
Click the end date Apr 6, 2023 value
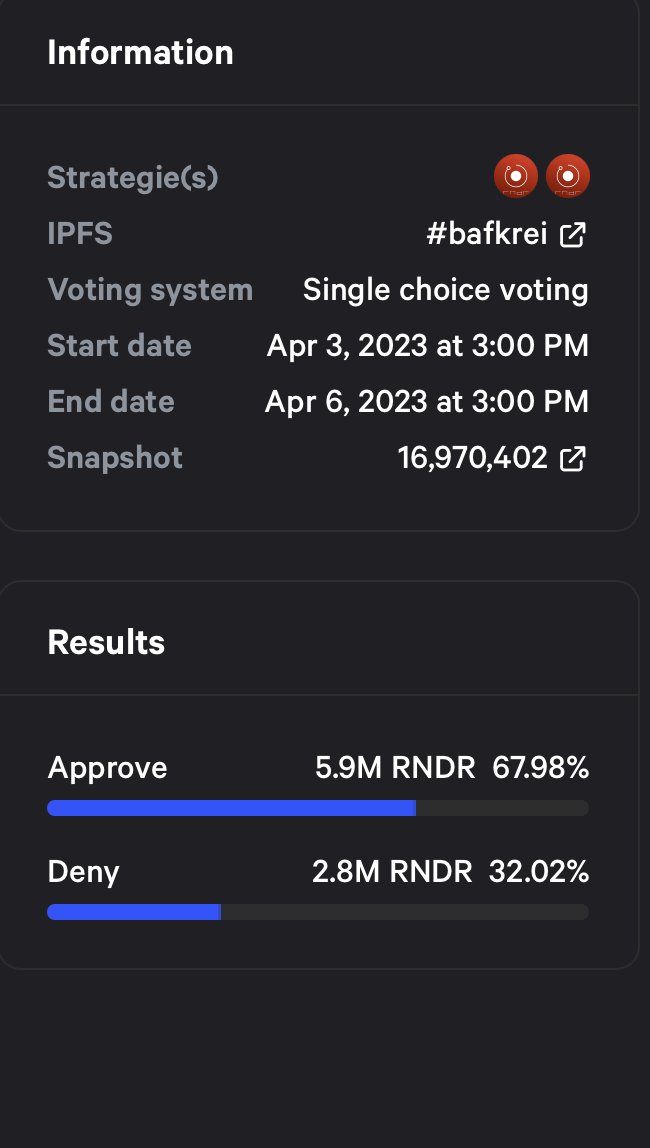pyautogui.click(x=427, y=401)
